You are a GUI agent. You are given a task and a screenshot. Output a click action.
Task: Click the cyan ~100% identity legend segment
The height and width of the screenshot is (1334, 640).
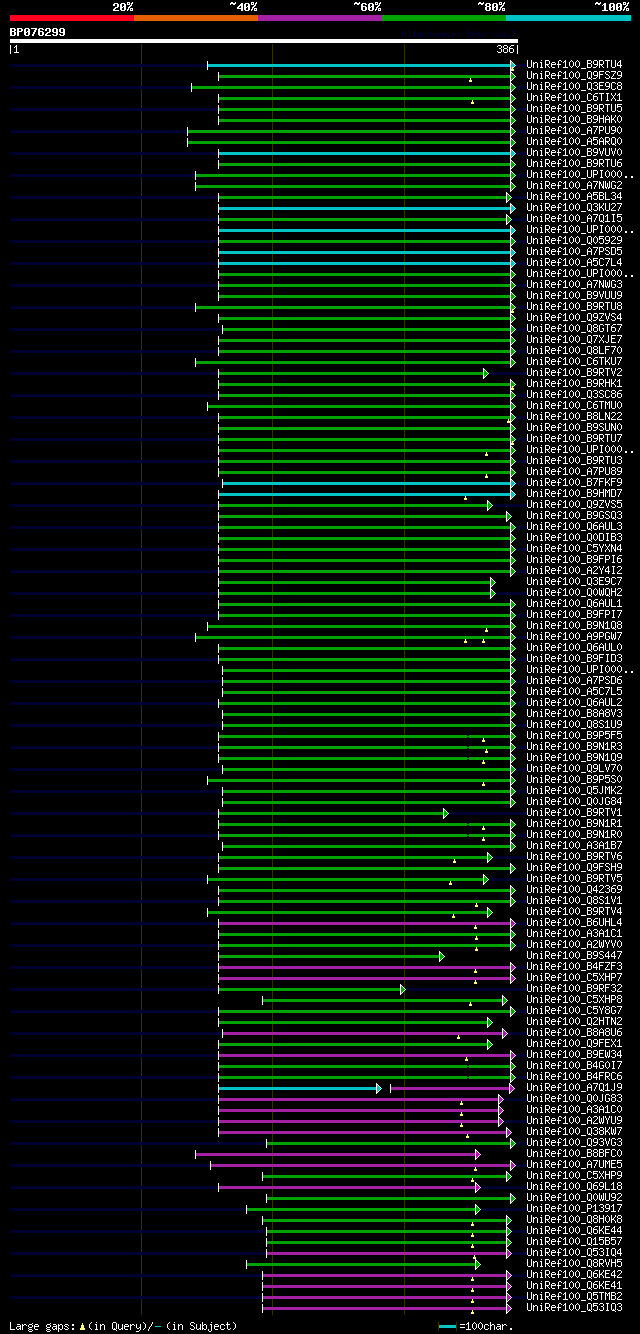click(x=568, y=18)
